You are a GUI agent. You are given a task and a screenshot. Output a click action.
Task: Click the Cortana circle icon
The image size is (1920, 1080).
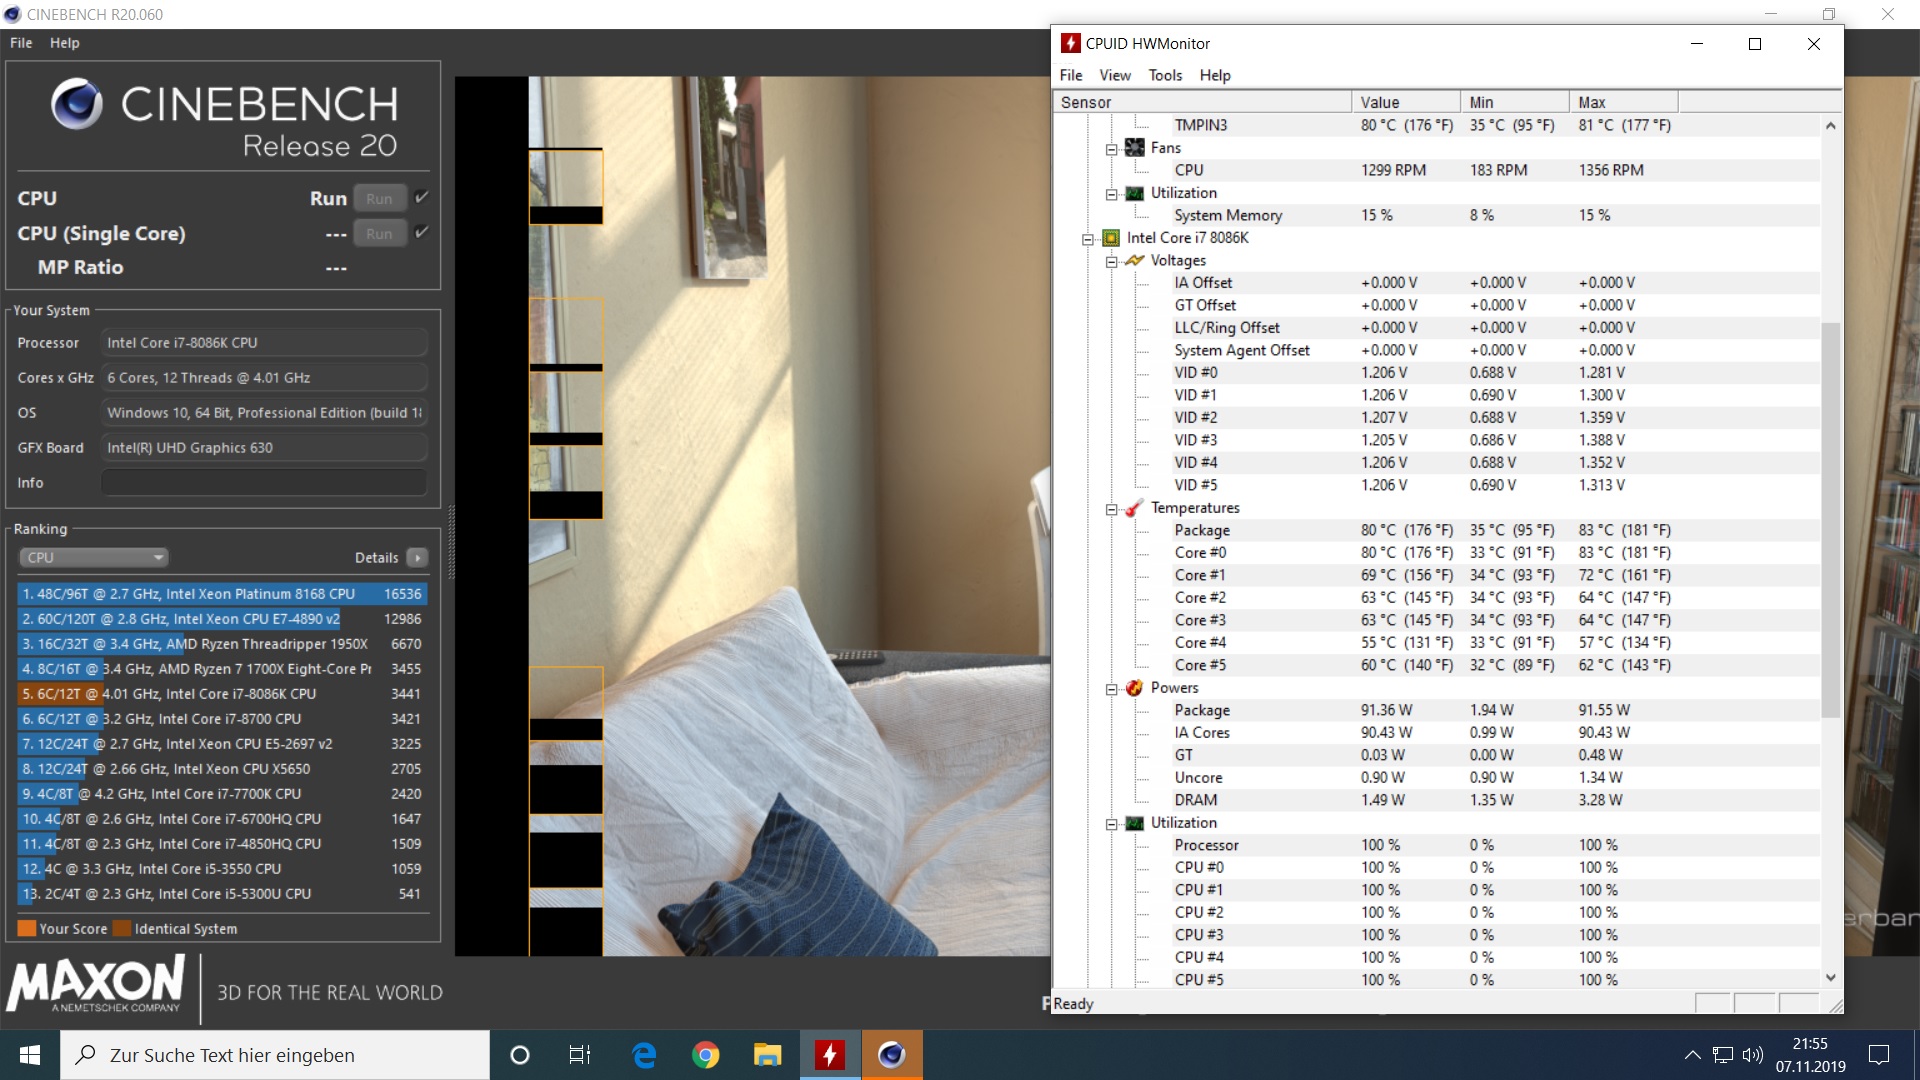(520, 1055)
